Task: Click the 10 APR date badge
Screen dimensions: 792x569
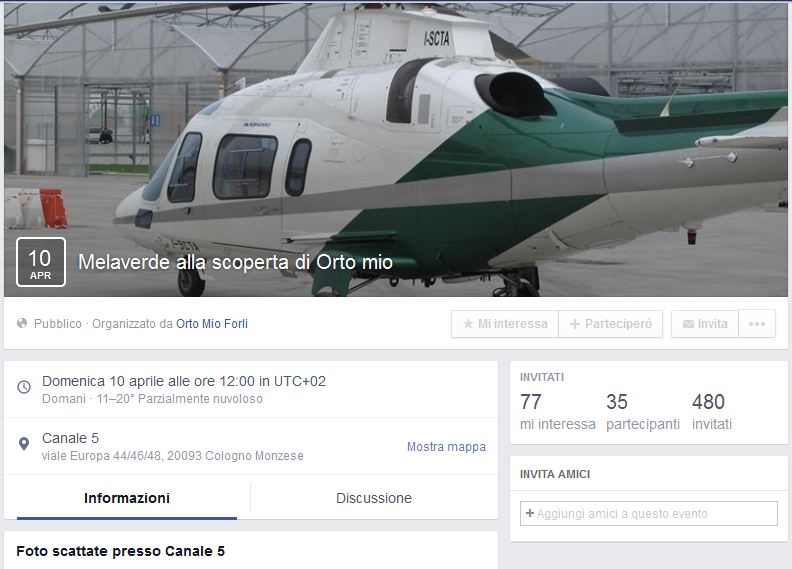Action: click(41, 262)
